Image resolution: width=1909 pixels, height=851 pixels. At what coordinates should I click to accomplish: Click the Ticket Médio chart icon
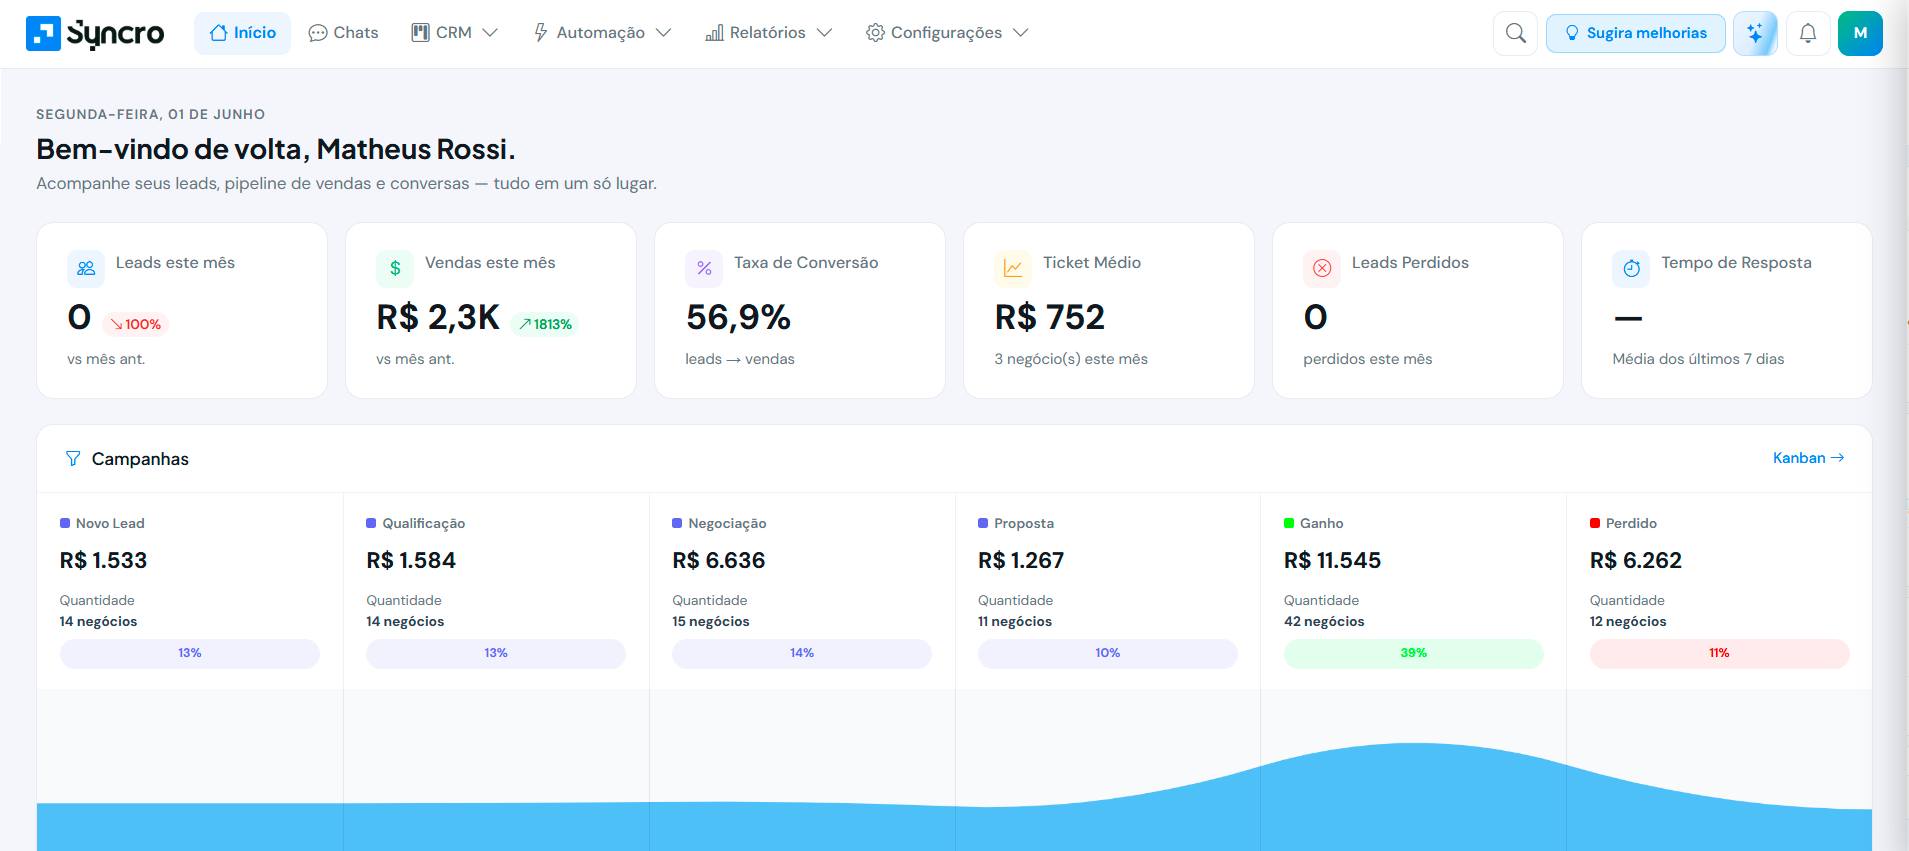point(1013,268)
